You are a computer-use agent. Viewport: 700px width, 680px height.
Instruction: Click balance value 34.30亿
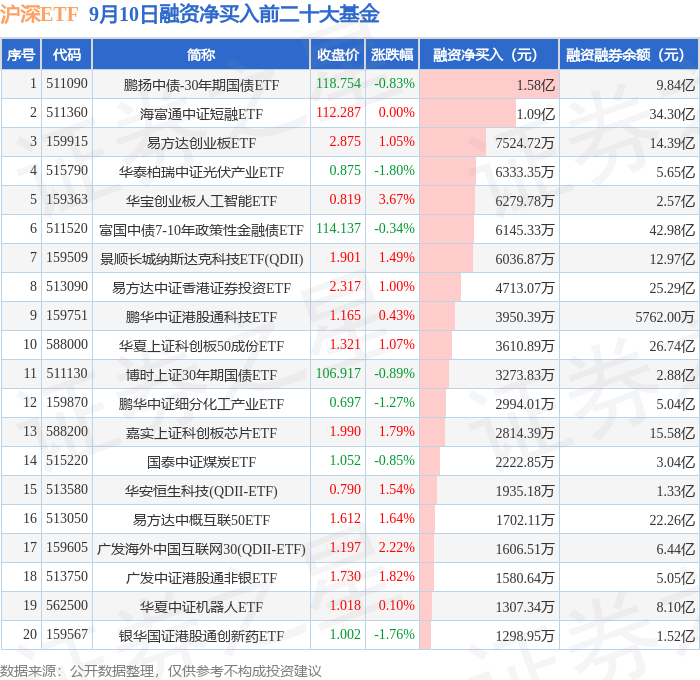[x=672, y=113]
